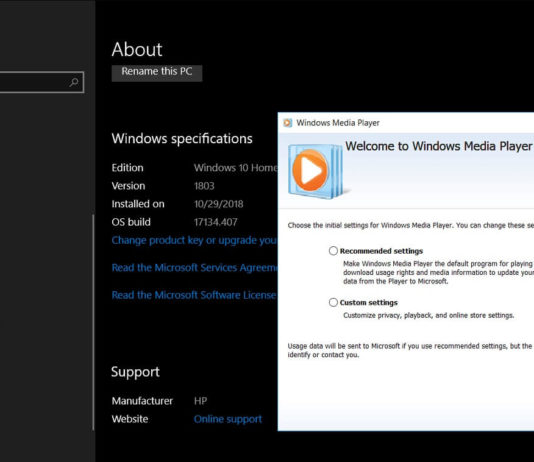The width and height of the screenshot is (534, 462).
Task: Click the Manufacturer label under Support
Action: 142,401
